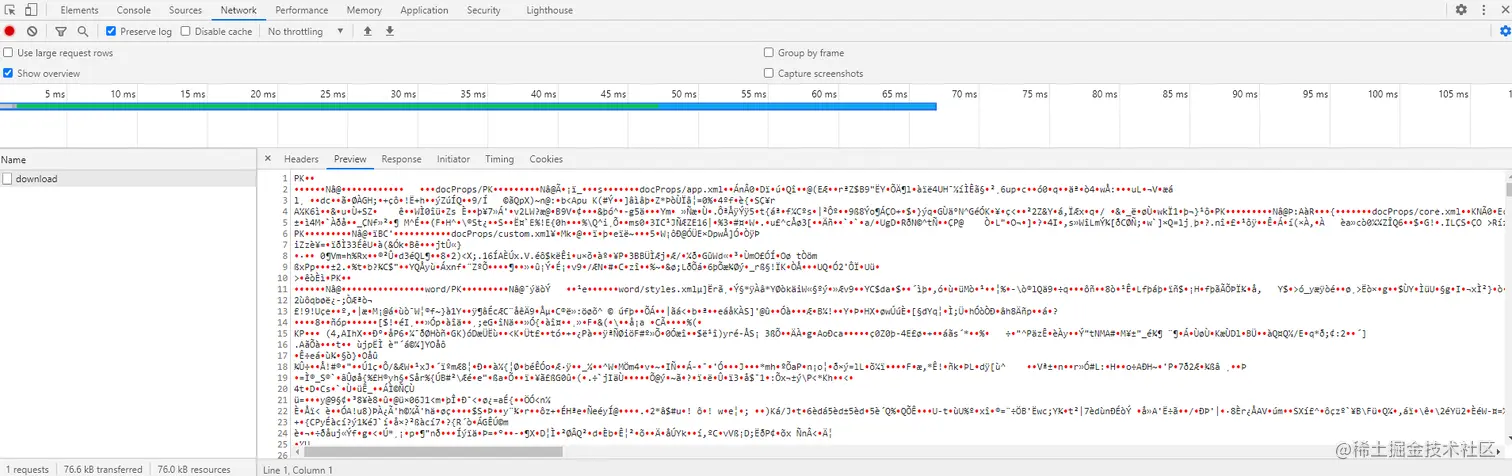Viewport: 1512px width, 476px height.
Task: Select the Network panel tab
Action: coord(239,10)
